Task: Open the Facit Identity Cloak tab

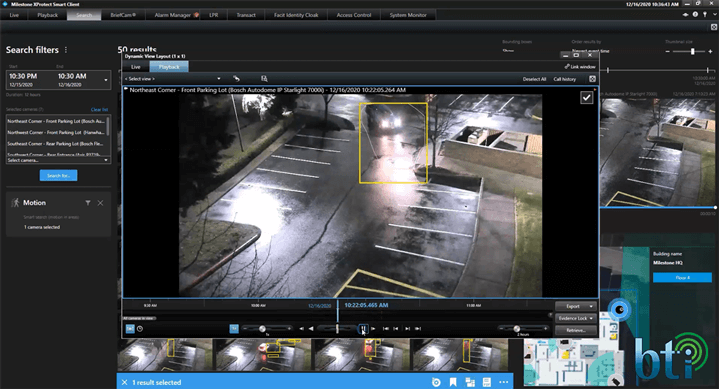Action: 296,15
